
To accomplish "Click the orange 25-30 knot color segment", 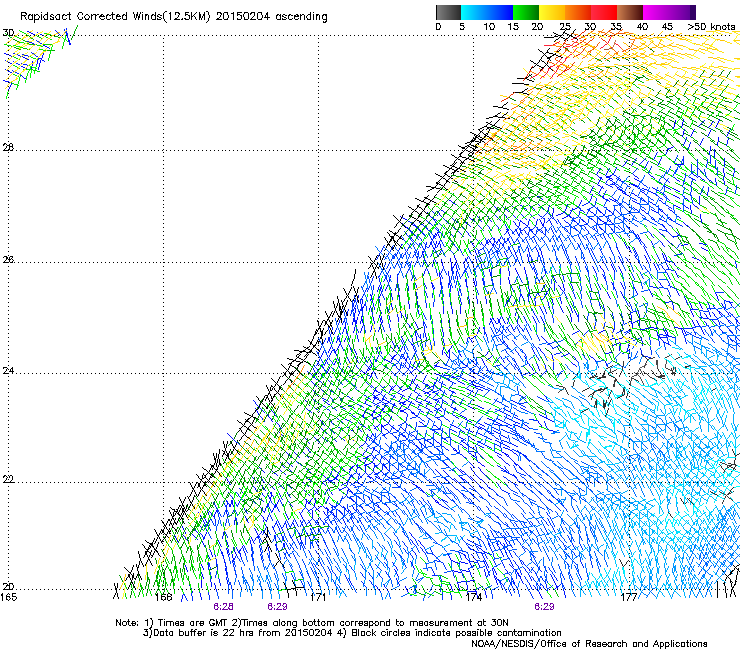I will point(578,12).
